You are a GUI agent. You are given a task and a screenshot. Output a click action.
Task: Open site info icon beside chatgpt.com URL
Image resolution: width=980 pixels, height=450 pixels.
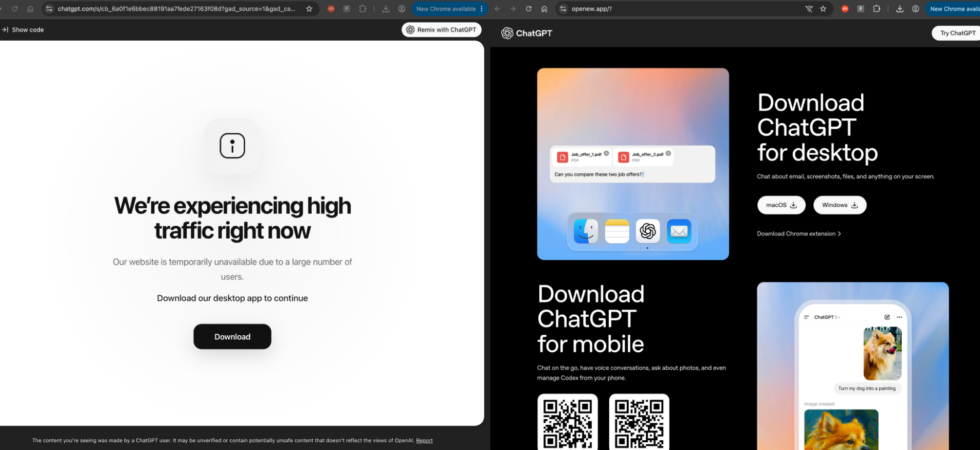point(49,9)
